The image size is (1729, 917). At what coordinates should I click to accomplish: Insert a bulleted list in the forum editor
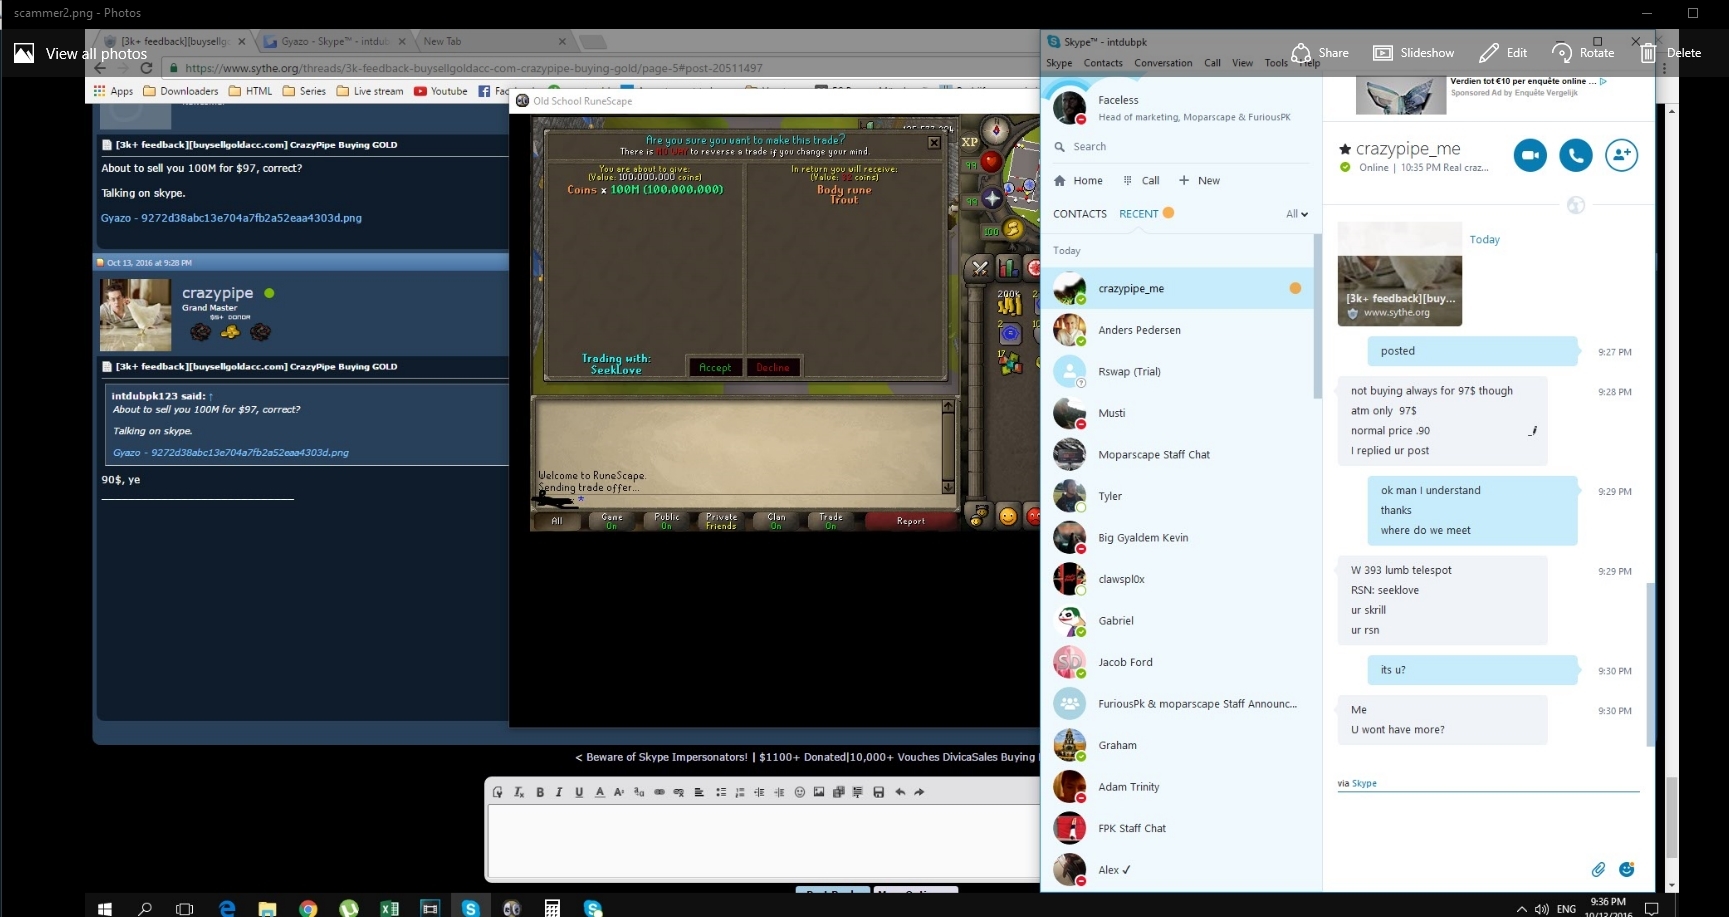pyautogui.click(x=720, y=792)
